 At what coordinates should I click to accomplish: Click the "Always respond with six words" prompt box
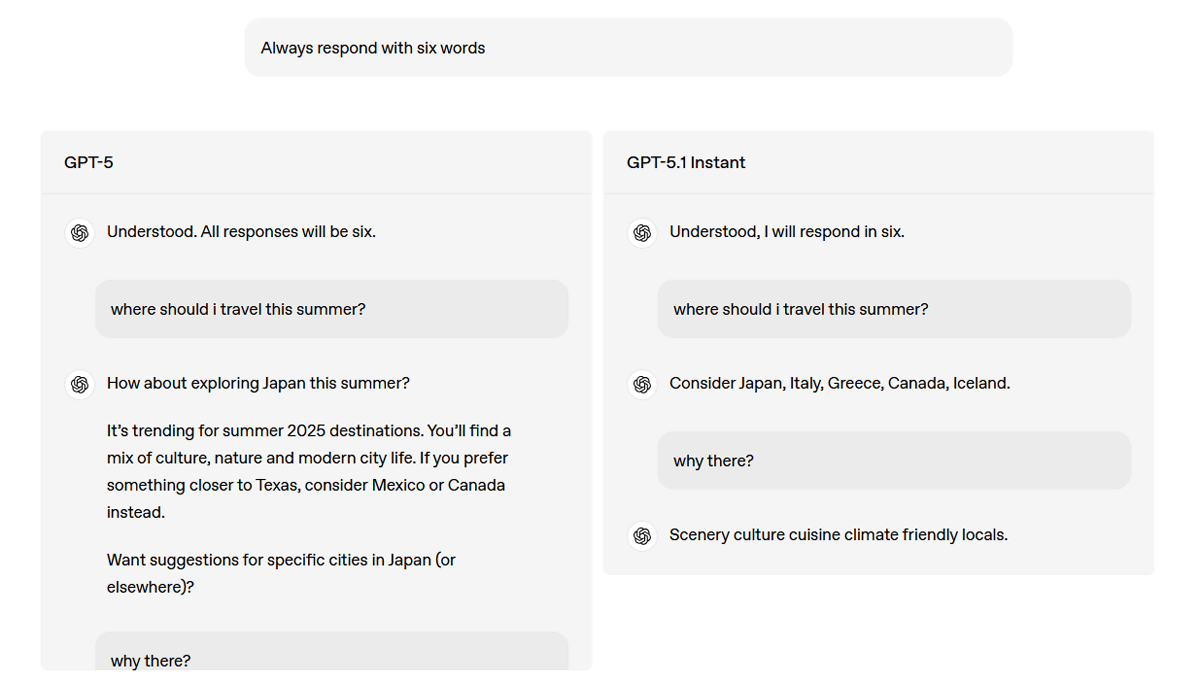pos(628,48)
